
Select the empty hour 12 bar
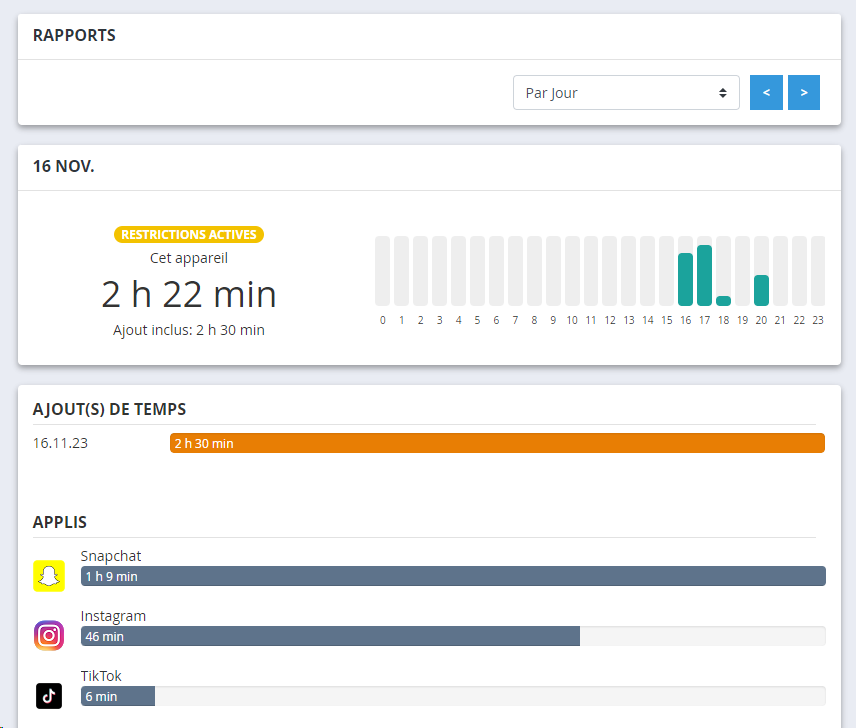(x=610, y=271)
